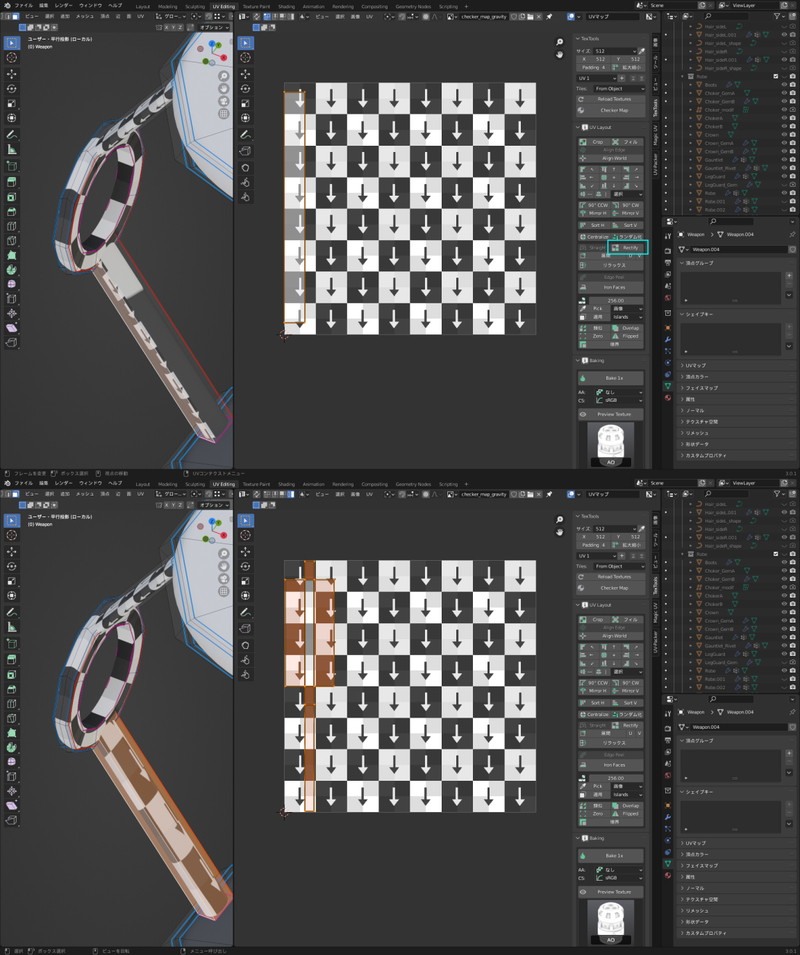Open オプション dropdown in upper 3D viewport header
This screenshot has height=955, width=800.
(x=213, y=27)
